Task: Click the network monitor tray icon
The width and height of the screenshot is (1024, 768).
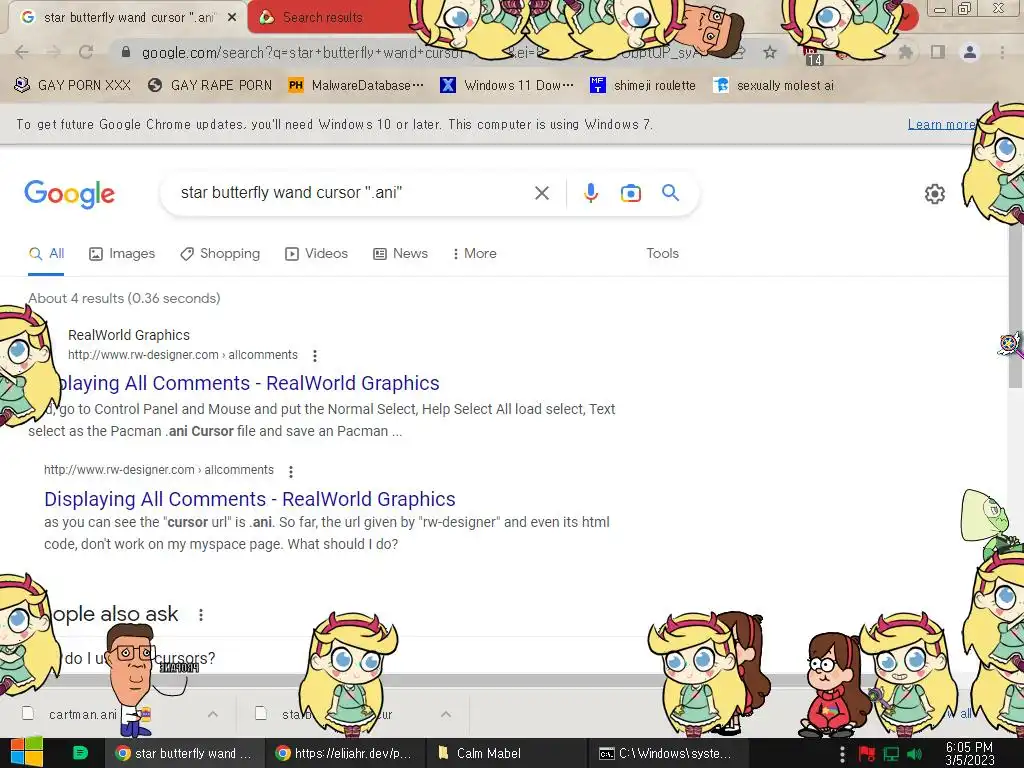Action: click(891, 754)
